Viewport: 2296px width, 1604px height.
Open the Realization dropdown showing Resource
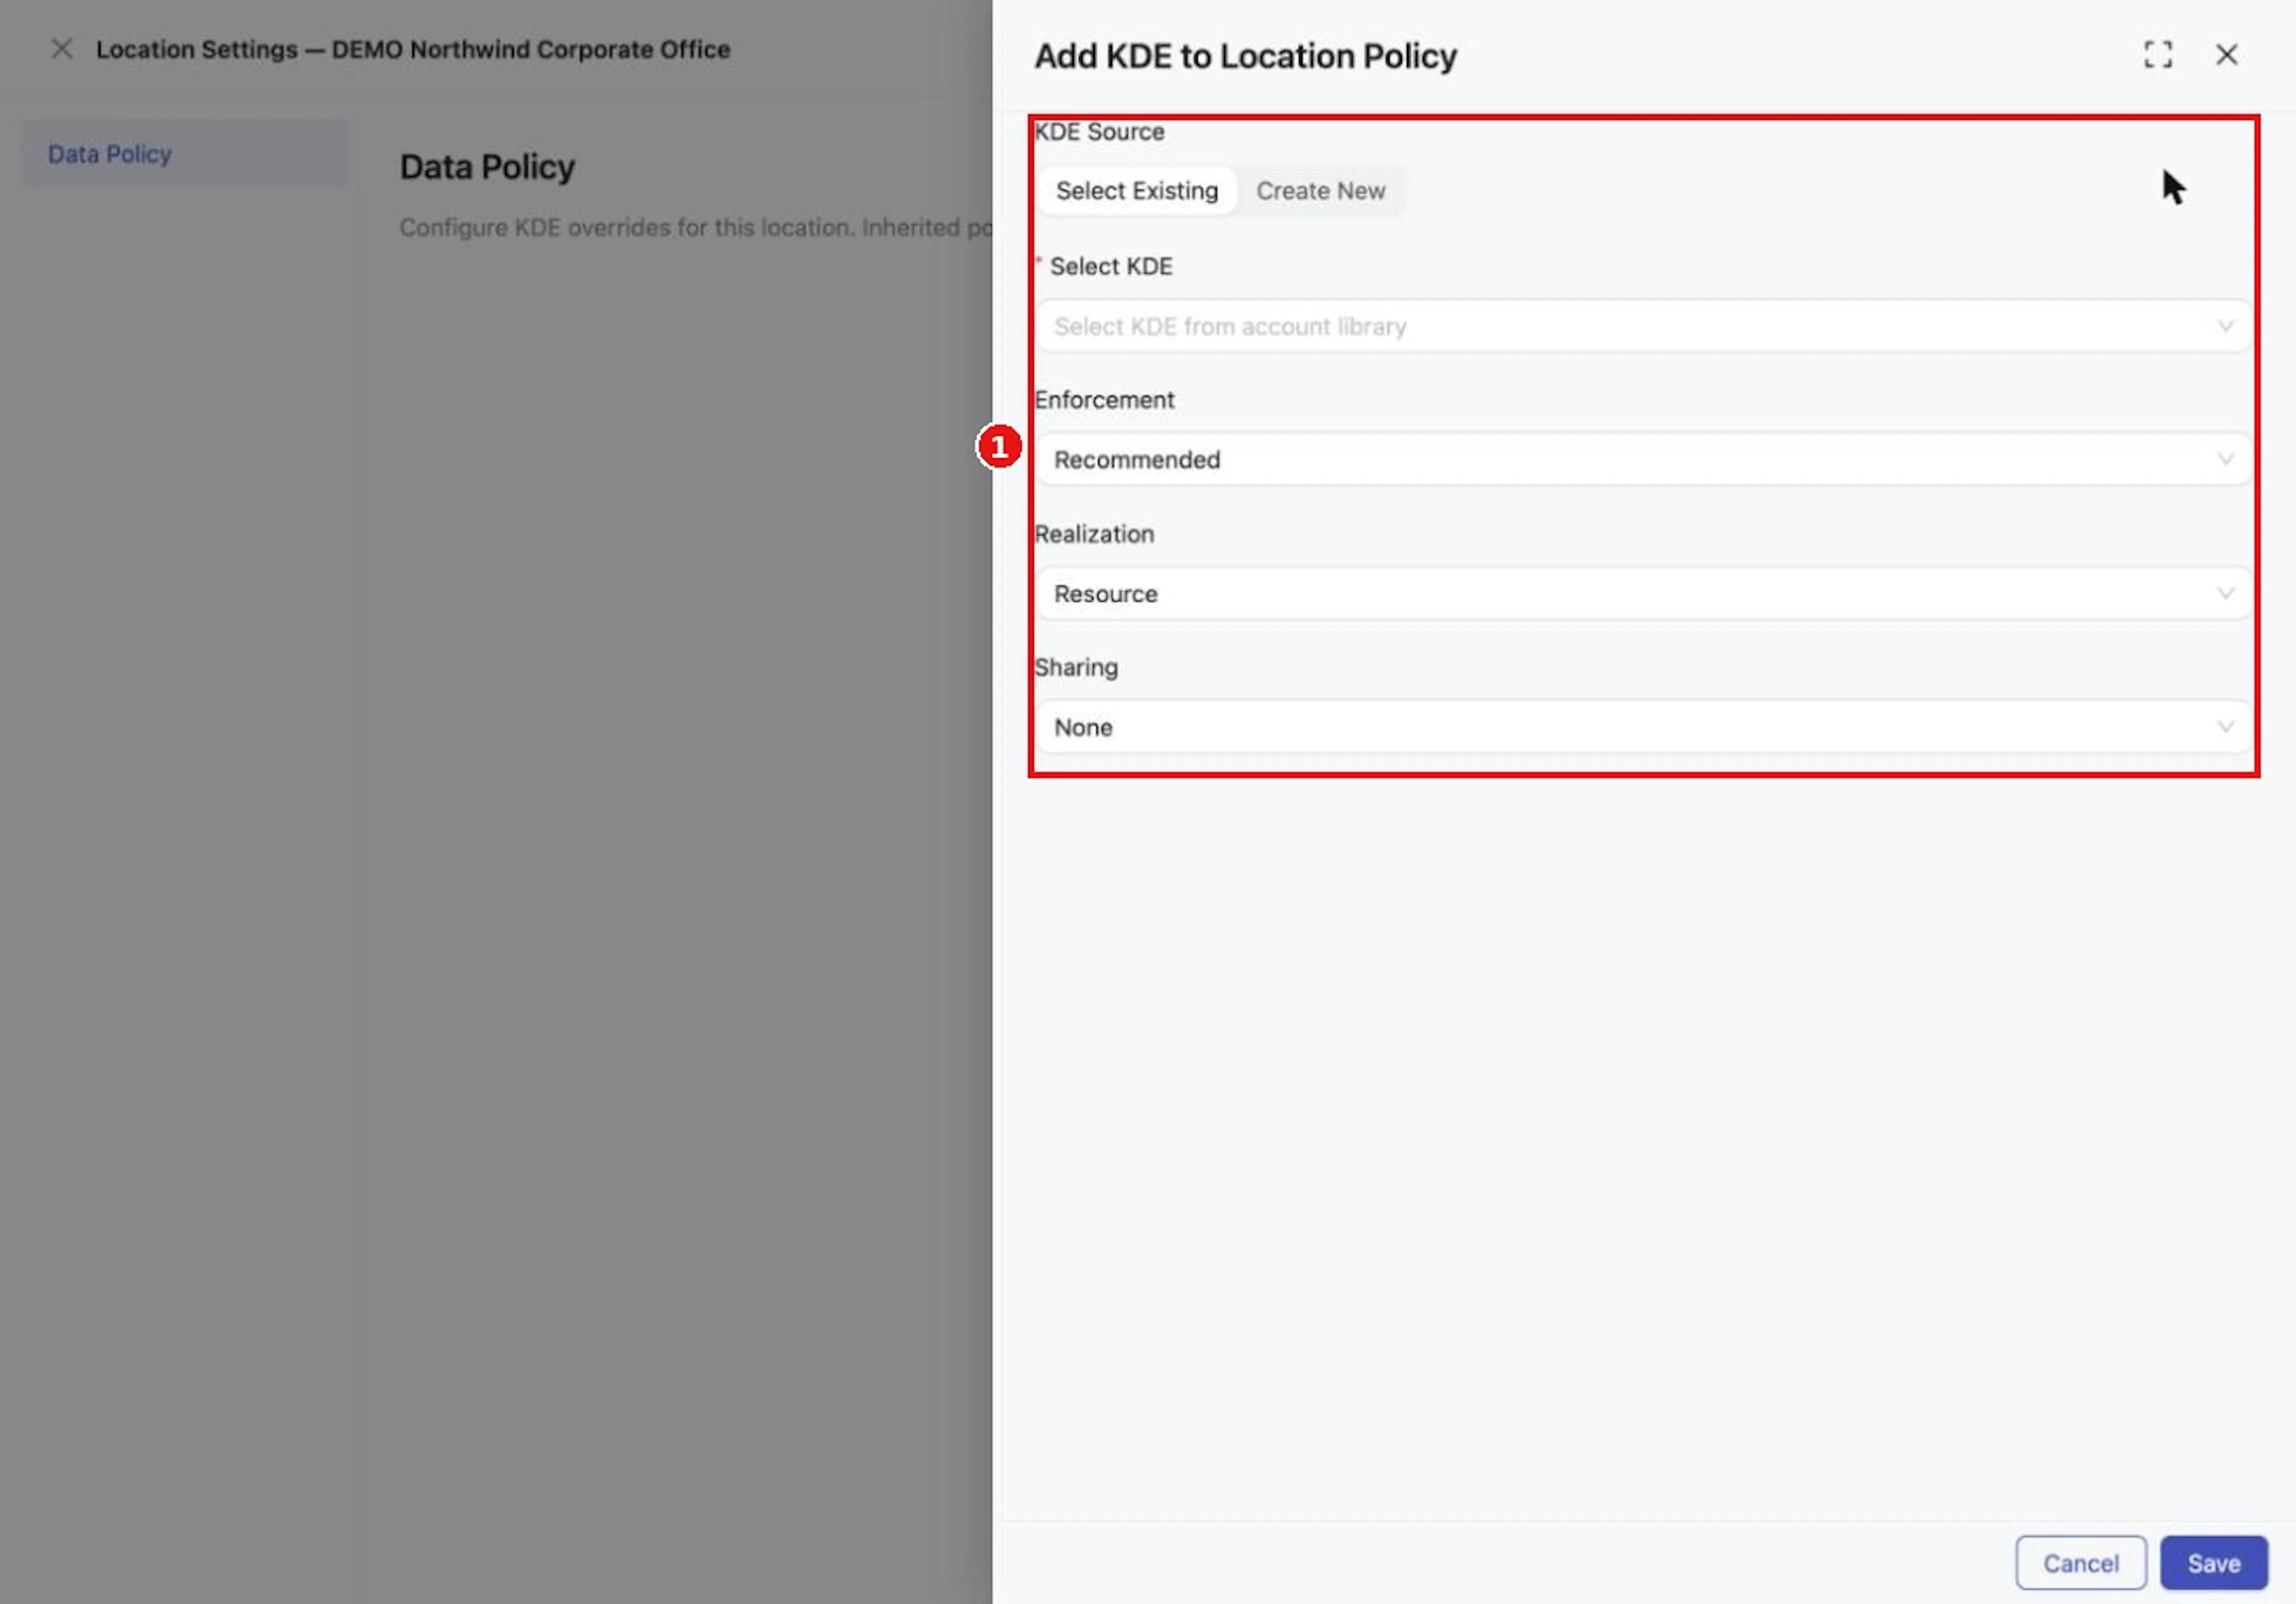tap(1643, 594)
